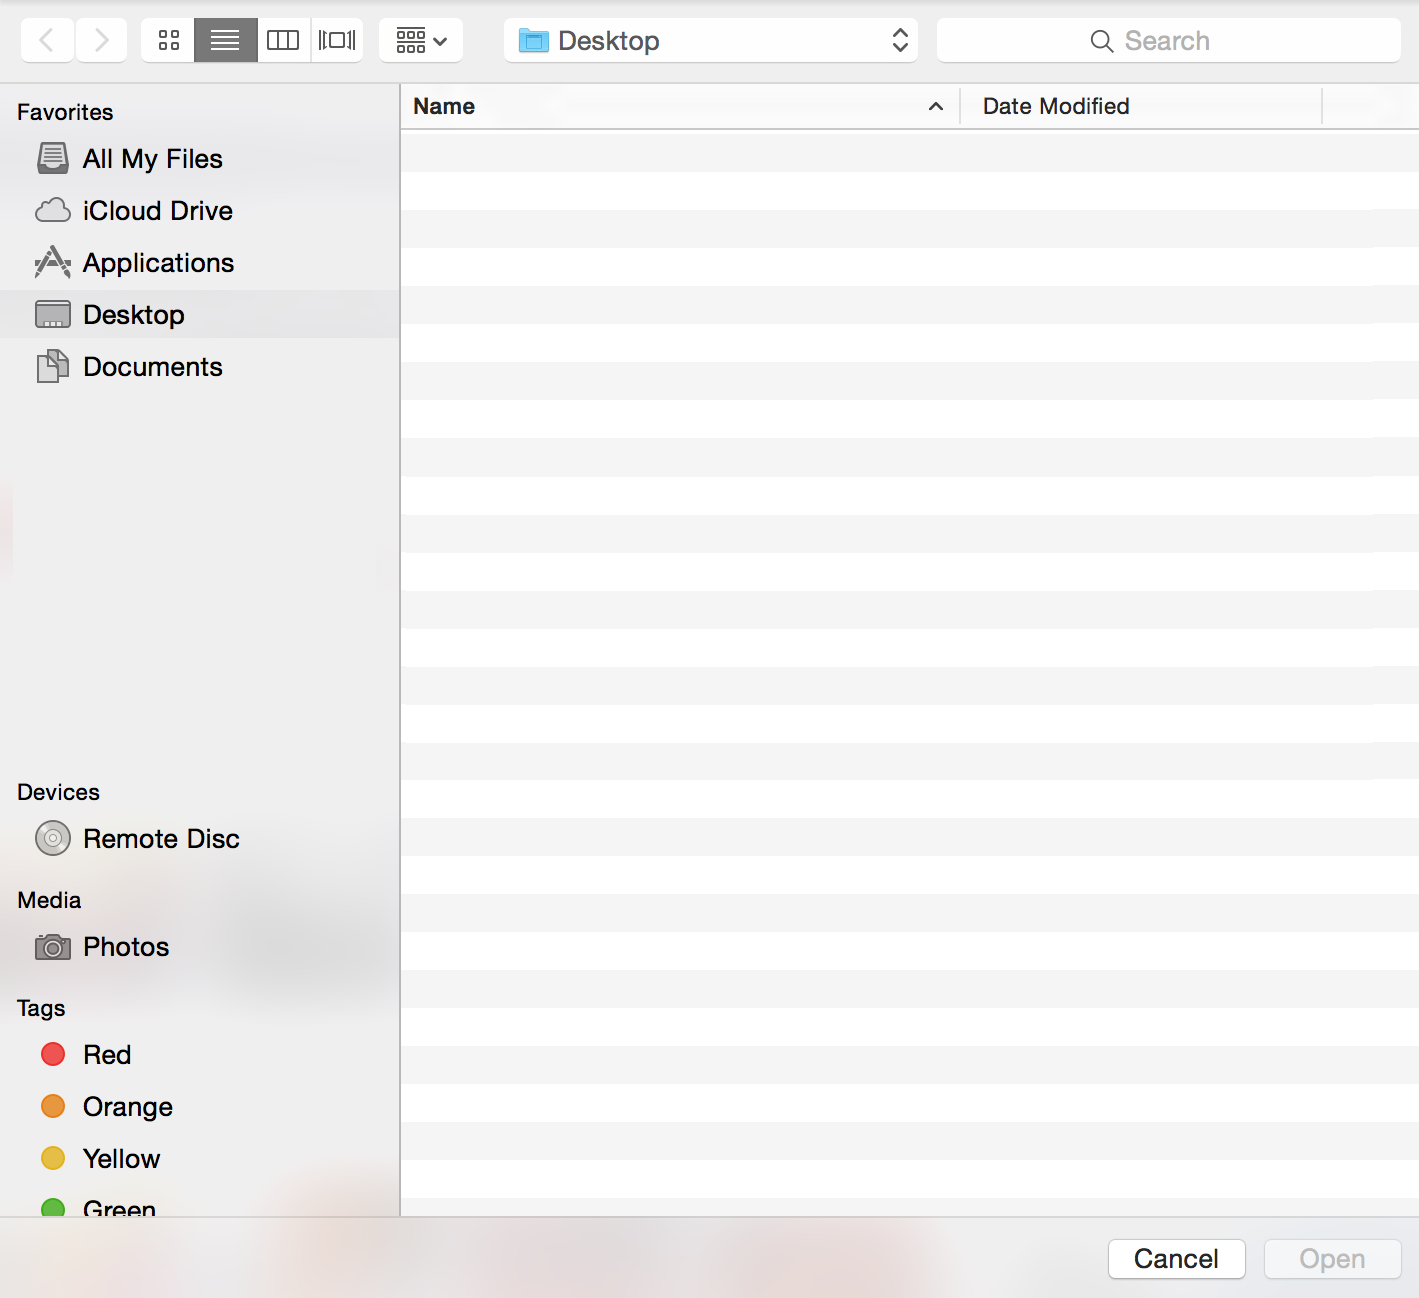The width and height of the screenshot is (1419, 1298).
Task: Sort files by Date Modified
Action: (x=1055, y=106)
